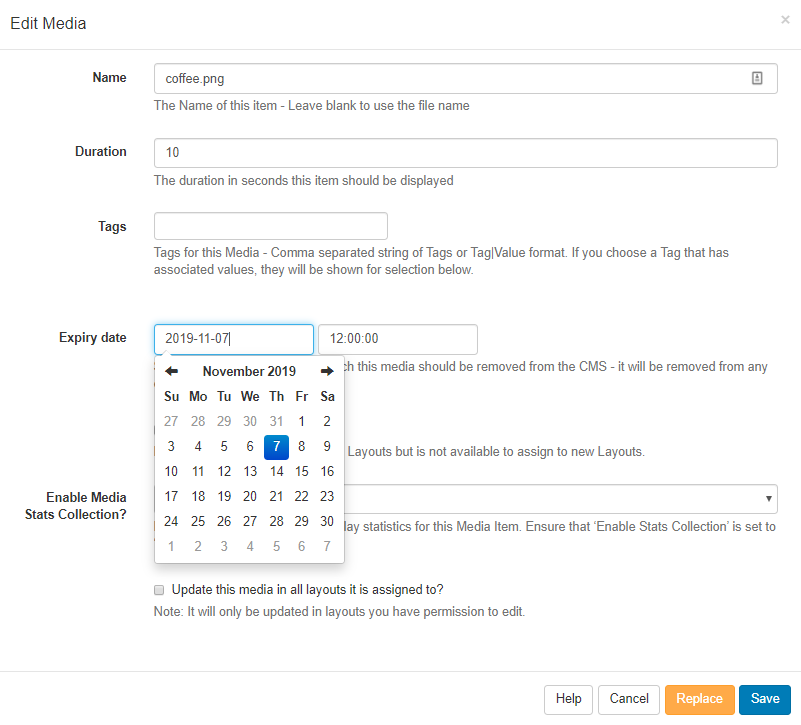This screenshot has height=725, width=801.
Task: Select October 27 in the calendar grid
Action: point(172,421)
